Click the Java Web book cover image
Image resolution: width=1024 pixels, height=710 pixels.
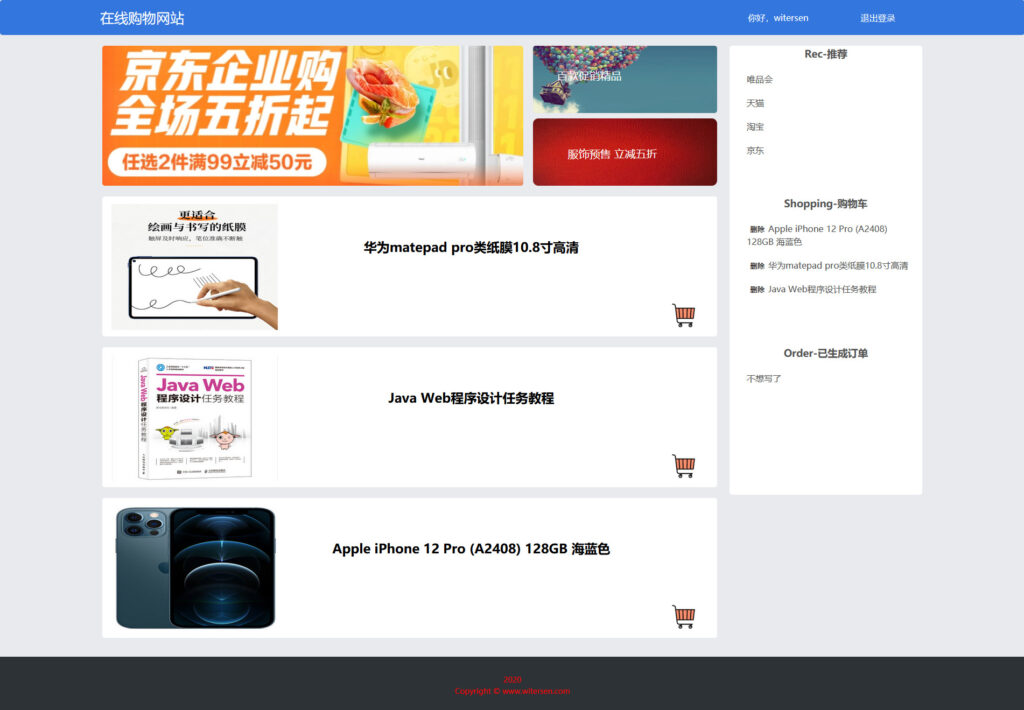click(194, 417)
